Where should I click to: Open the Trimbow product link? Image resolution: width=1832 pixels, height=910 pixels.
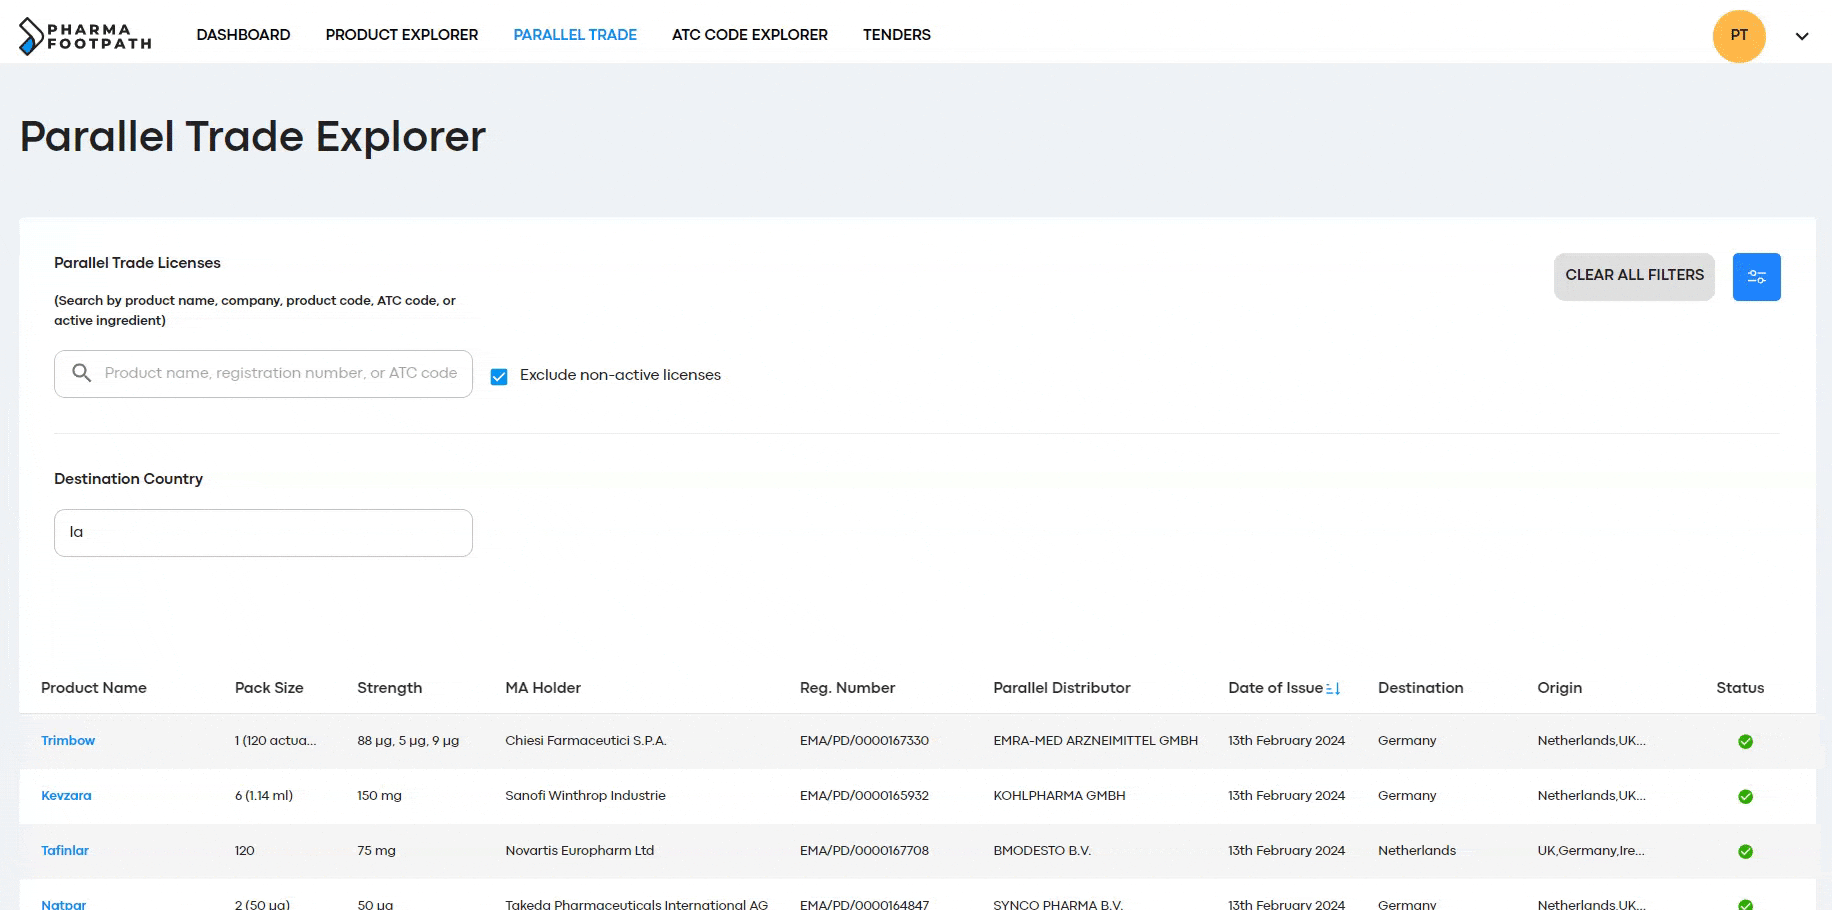68,741
